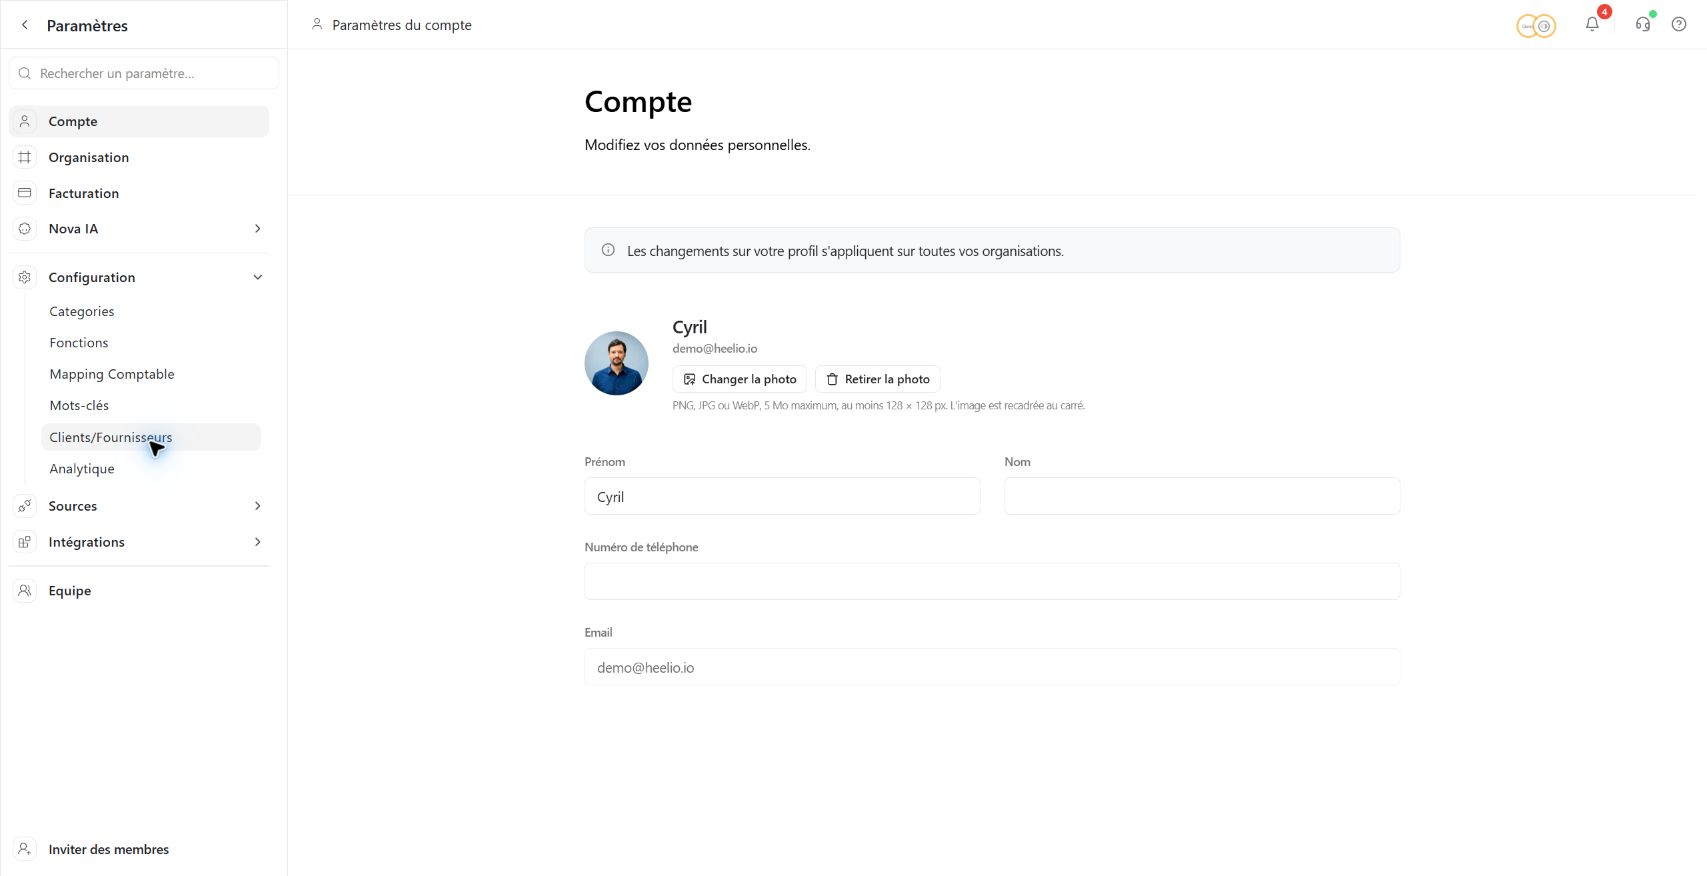Click the Sources icon in sidebar
The image size is (1707, 876).
coord(25,506)
